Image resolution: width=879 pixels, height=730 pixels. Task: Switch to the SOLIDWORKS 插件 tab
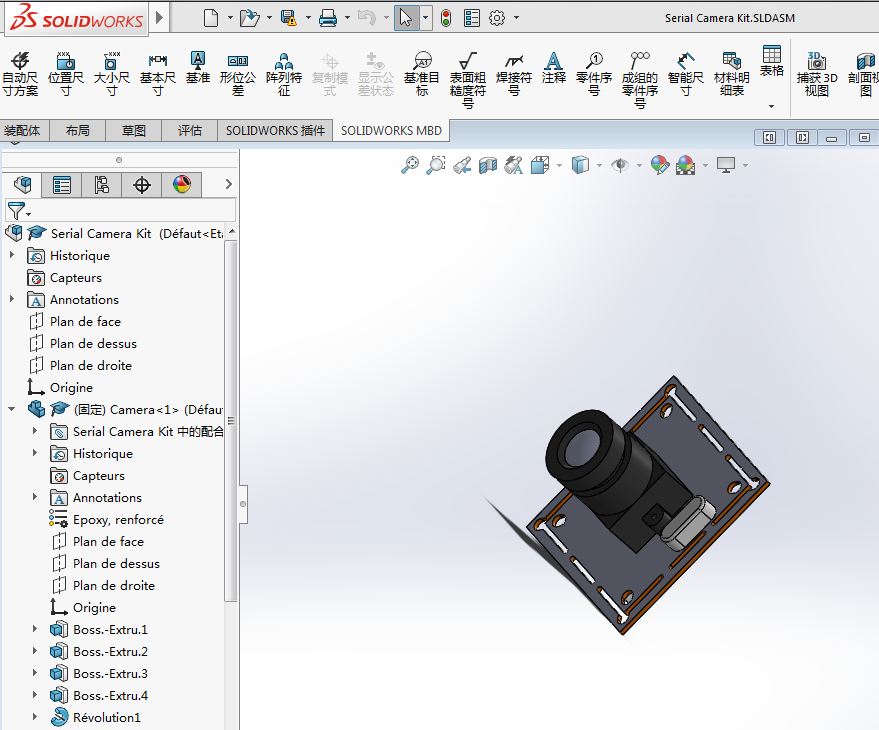pos(275,131)
